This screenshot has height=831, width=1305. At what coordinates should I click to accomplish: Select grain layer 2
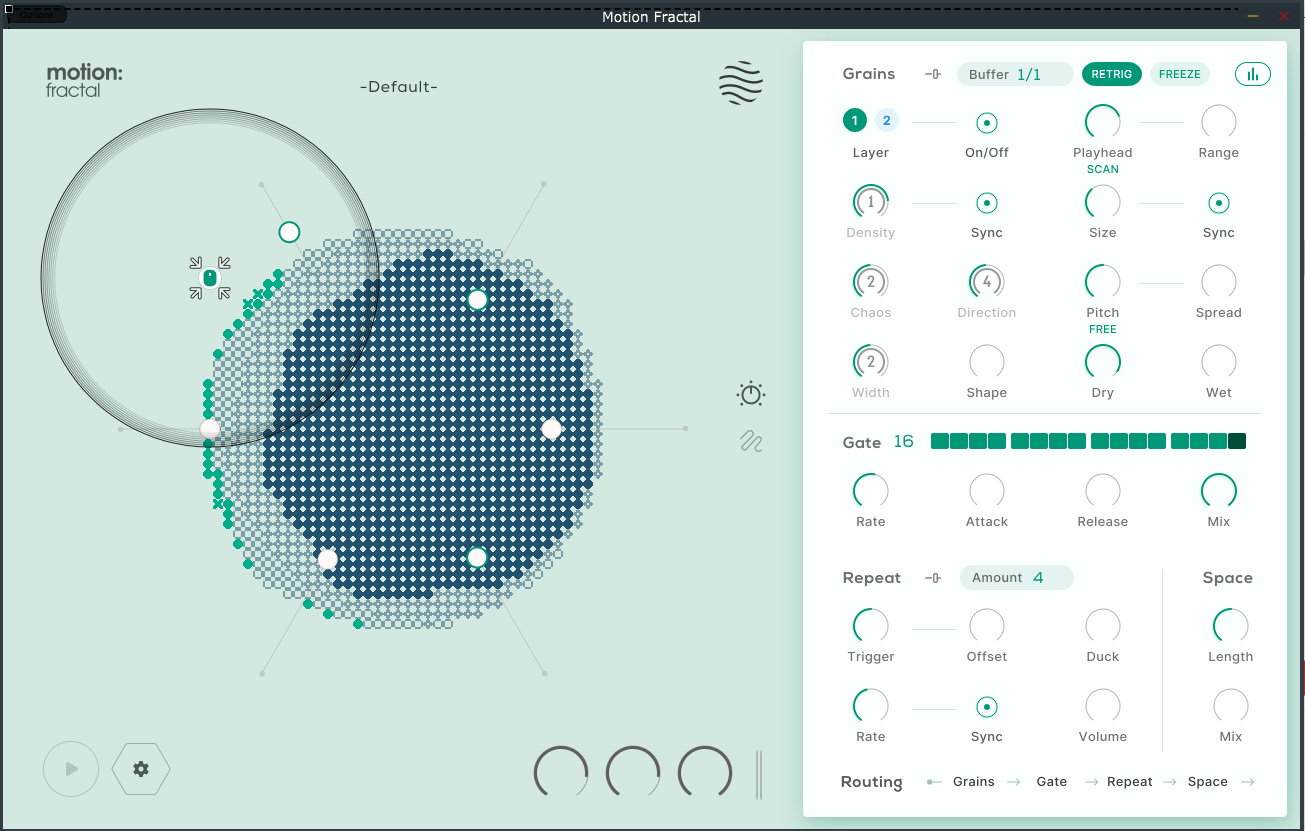[x=887, y=121]
